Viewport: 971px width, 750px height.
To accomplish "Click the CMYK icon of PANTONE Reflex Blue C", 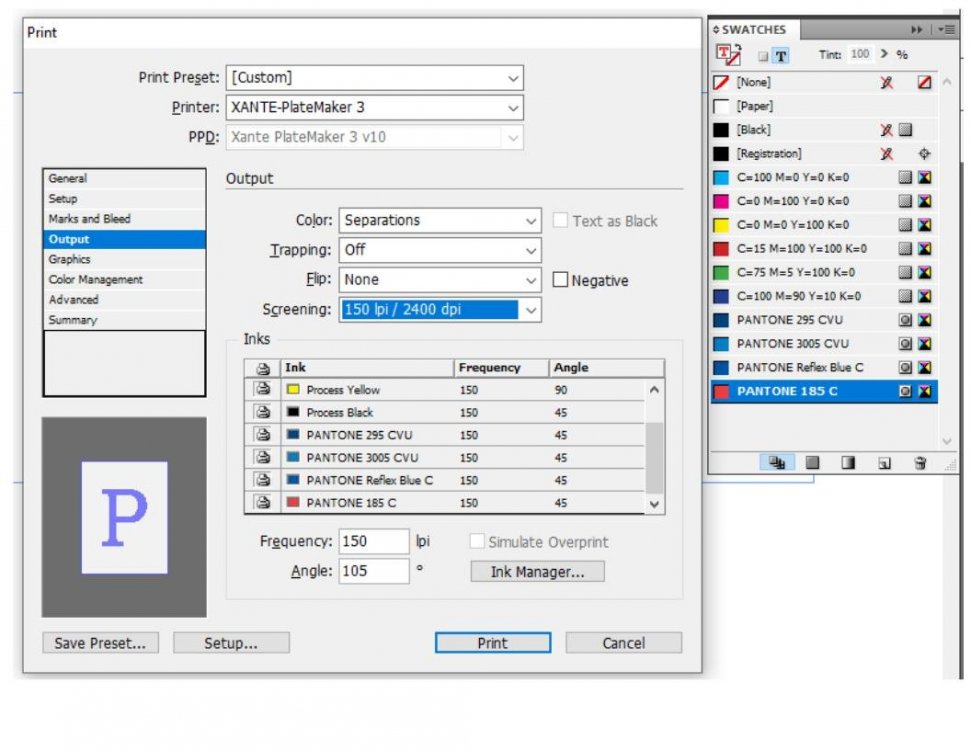I will point(924,368).
